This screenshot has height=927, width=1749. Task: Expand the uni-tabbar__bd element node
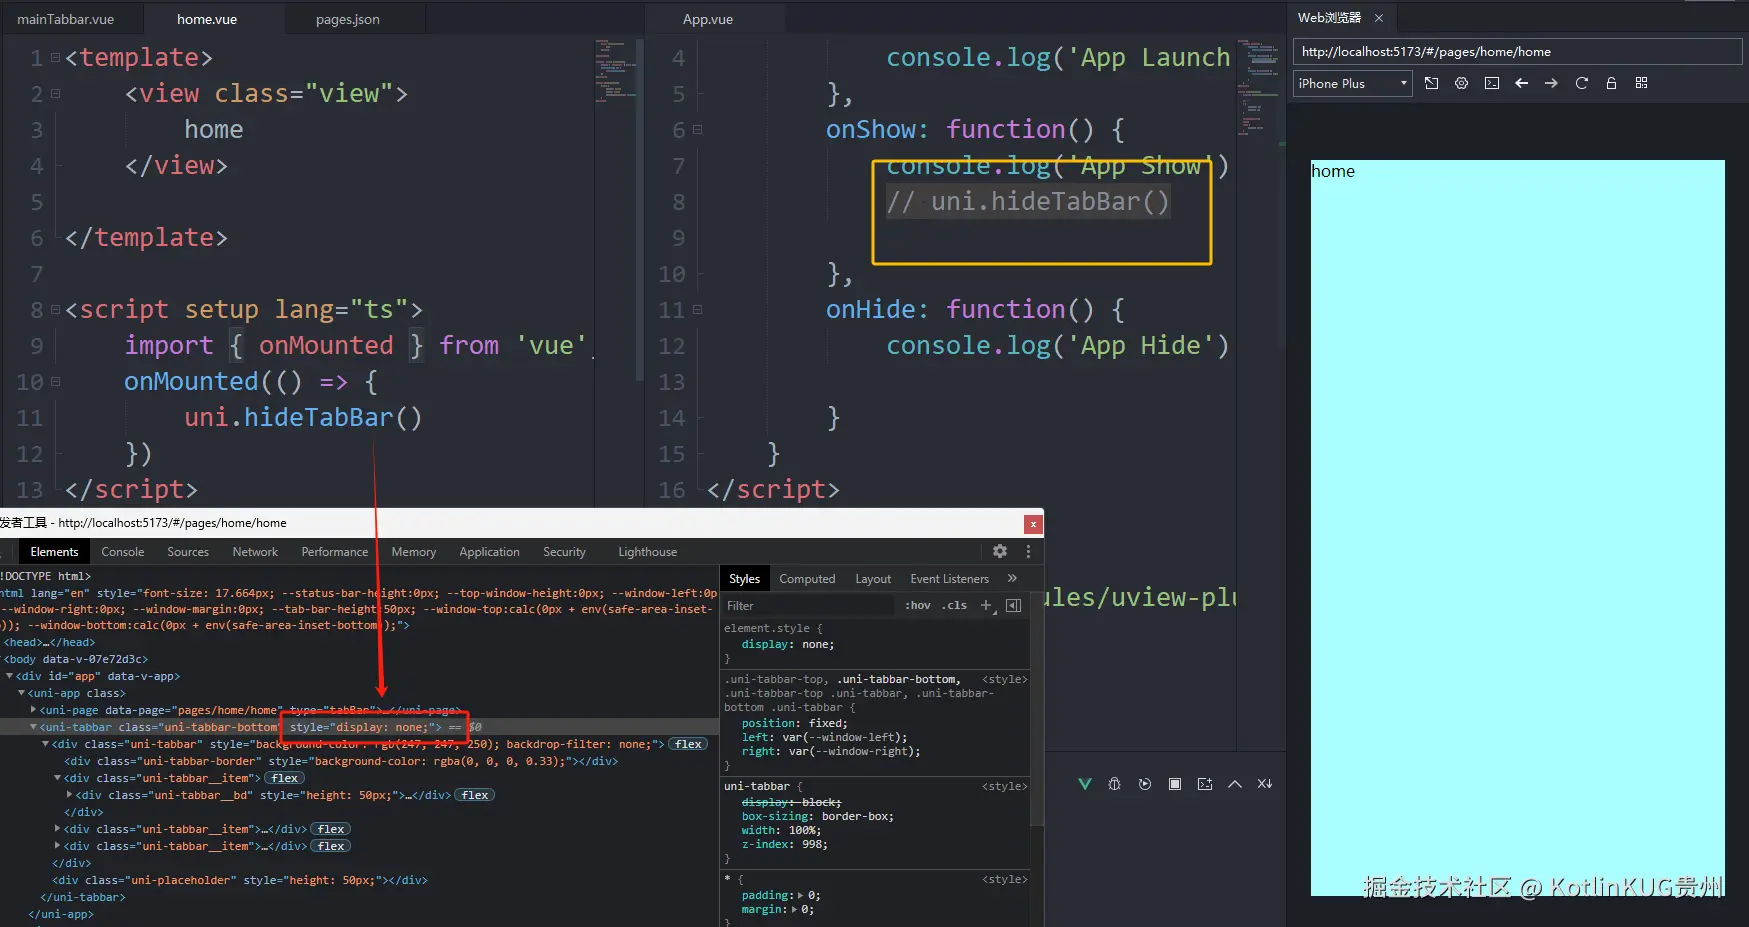(x=70, y=795)
